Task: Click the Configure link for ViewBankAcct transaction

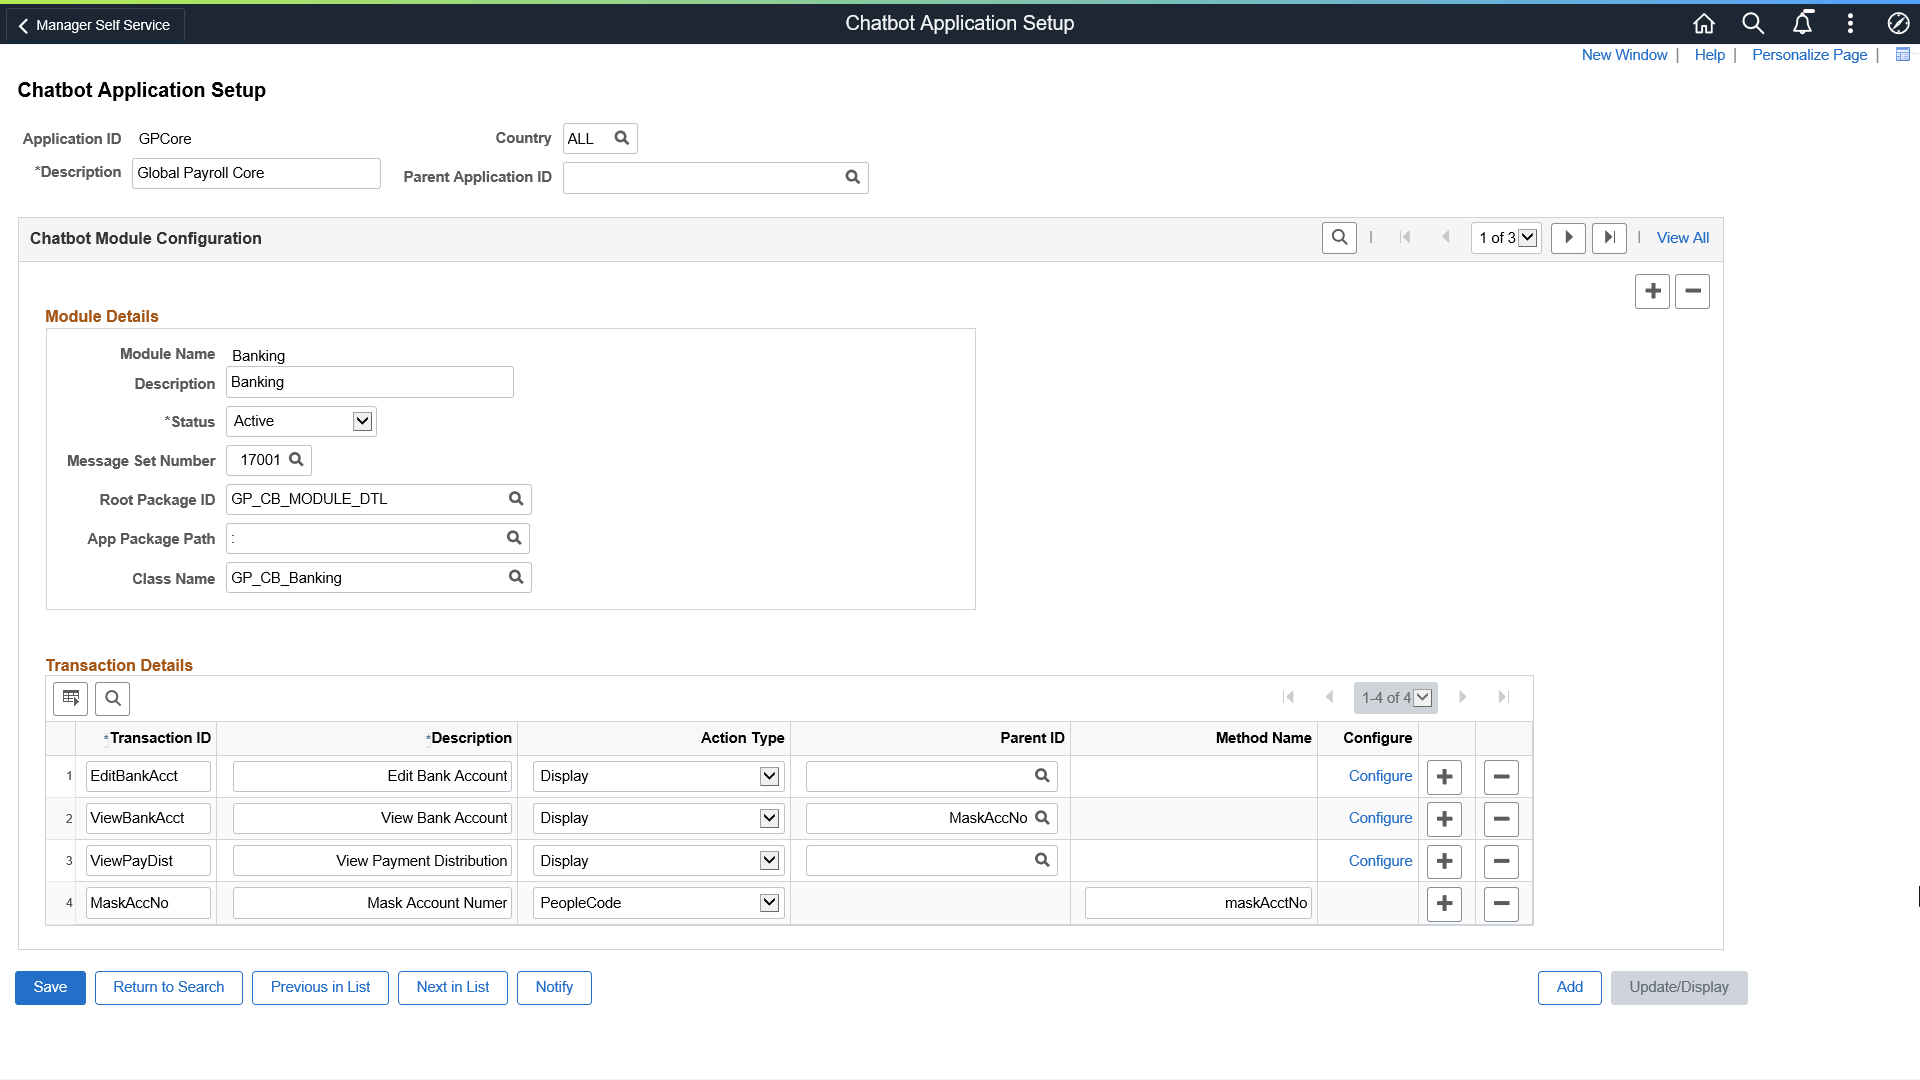Action: pyautogui.click(x=1379, y=818)
